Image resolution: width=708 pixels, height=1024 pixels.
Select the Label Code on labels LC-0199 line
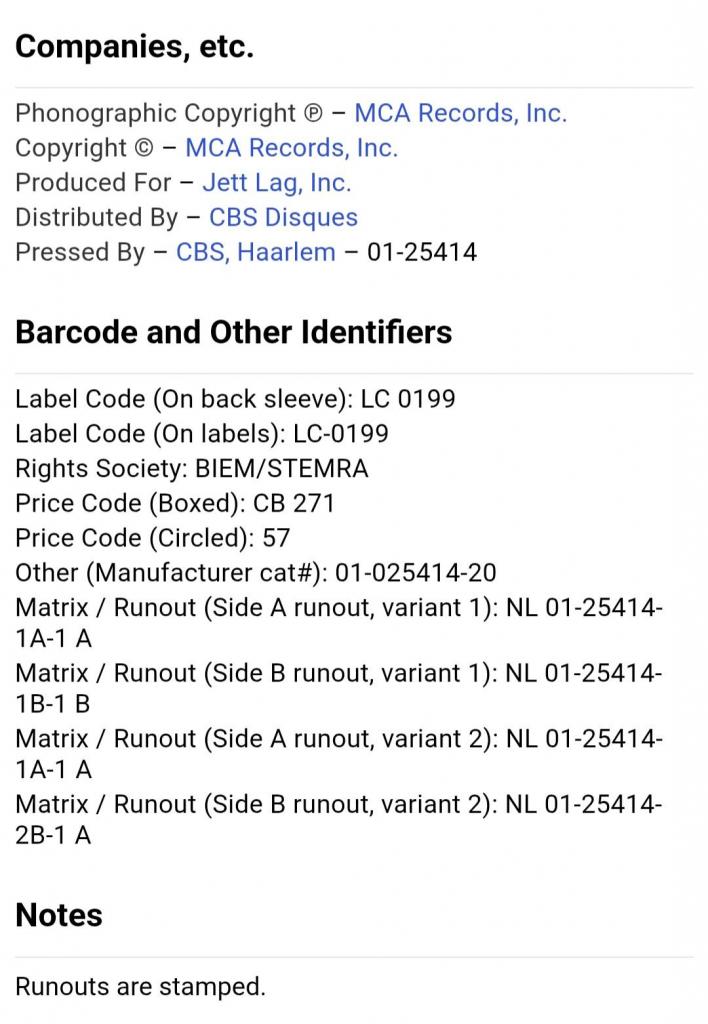[x=202, y=434]
